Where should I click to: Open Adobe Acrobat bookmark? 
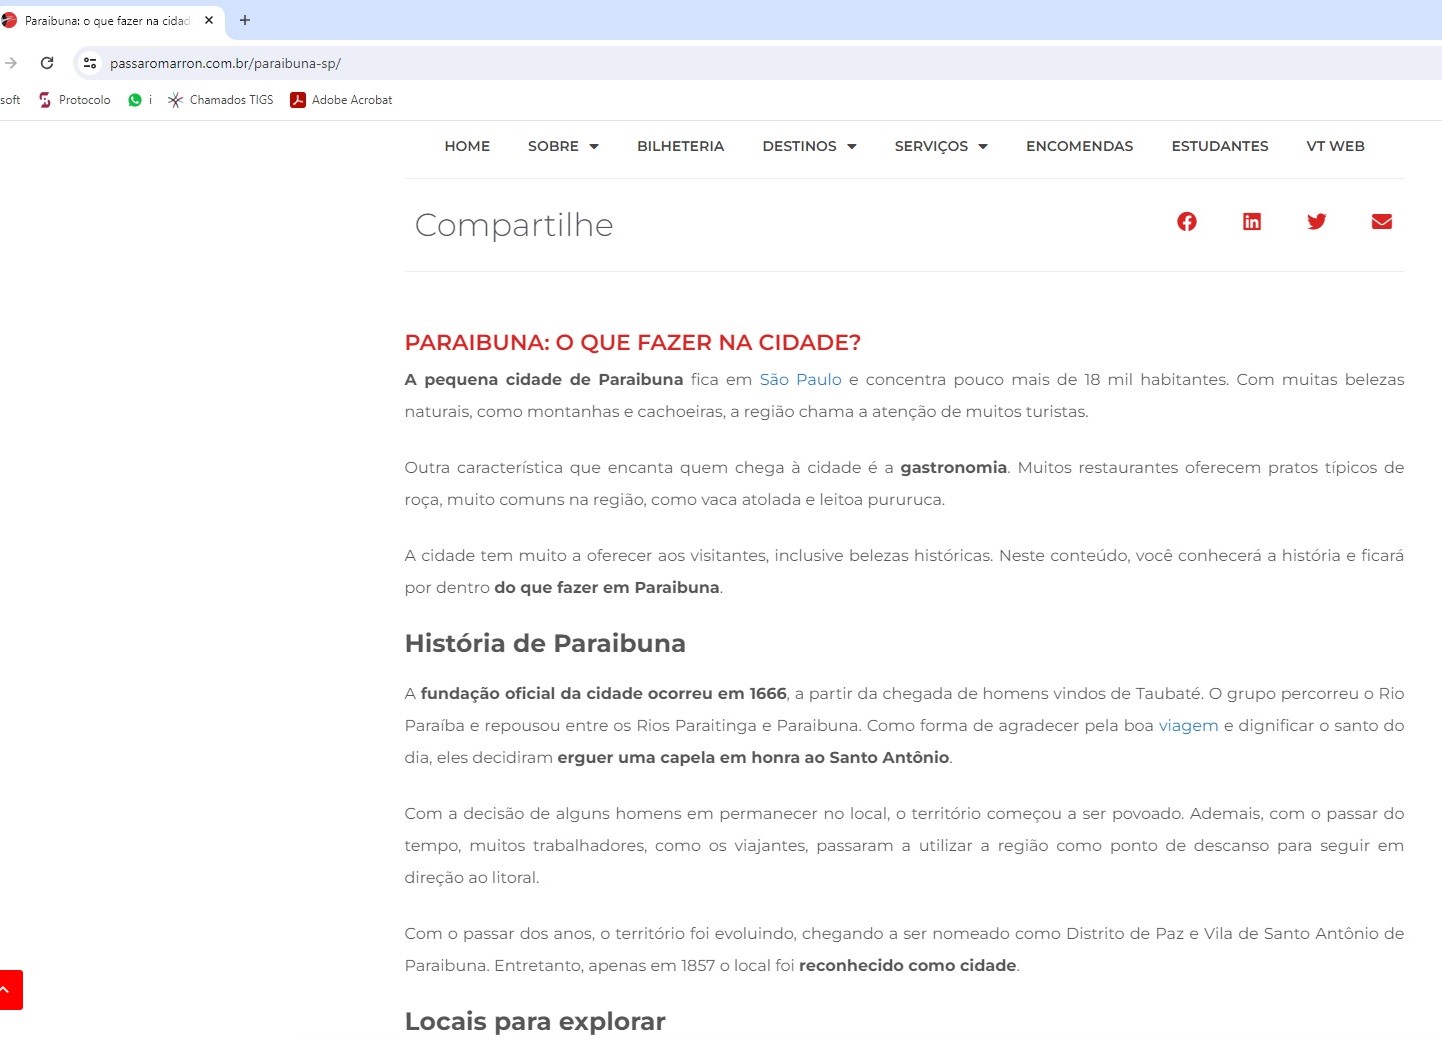[341, 100]
